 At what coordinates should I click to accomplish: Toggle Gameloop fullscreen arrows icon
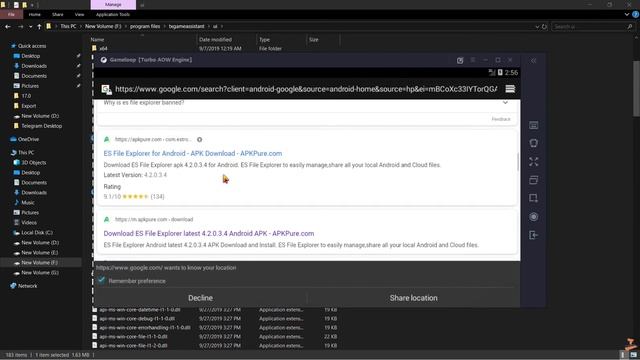click(533, 162)
